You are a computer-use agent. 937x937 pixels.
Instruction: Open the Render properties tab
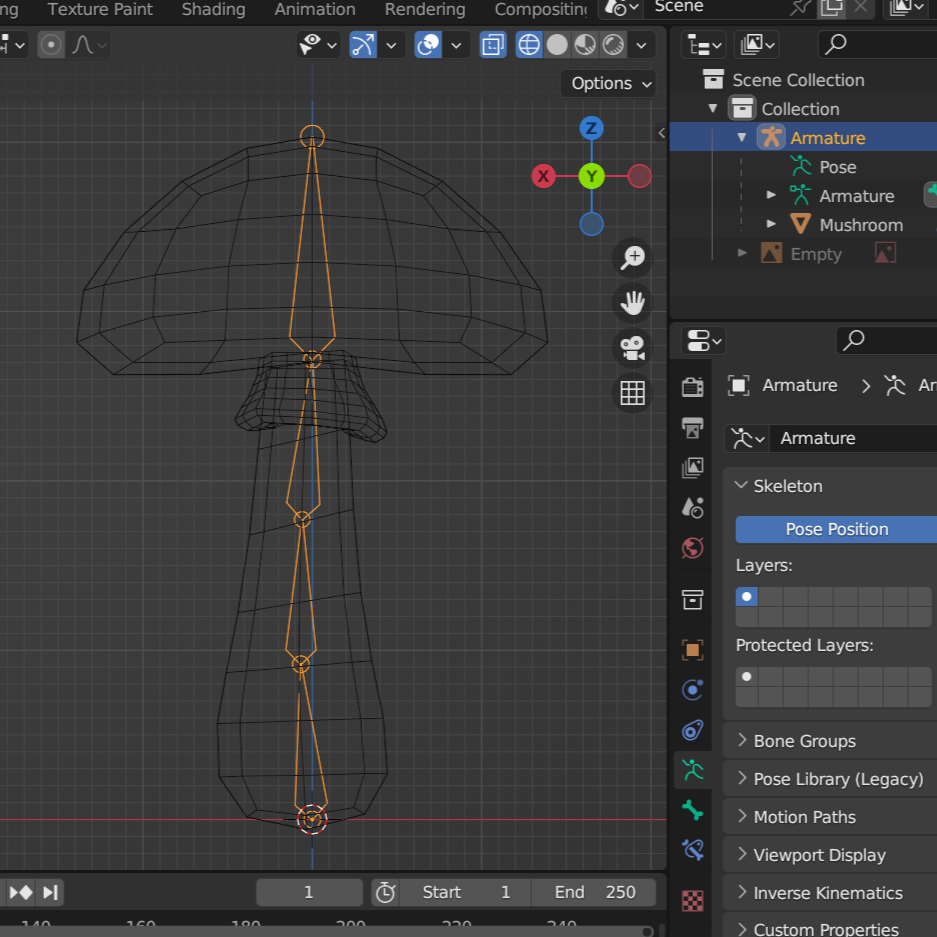pos(692,387)
